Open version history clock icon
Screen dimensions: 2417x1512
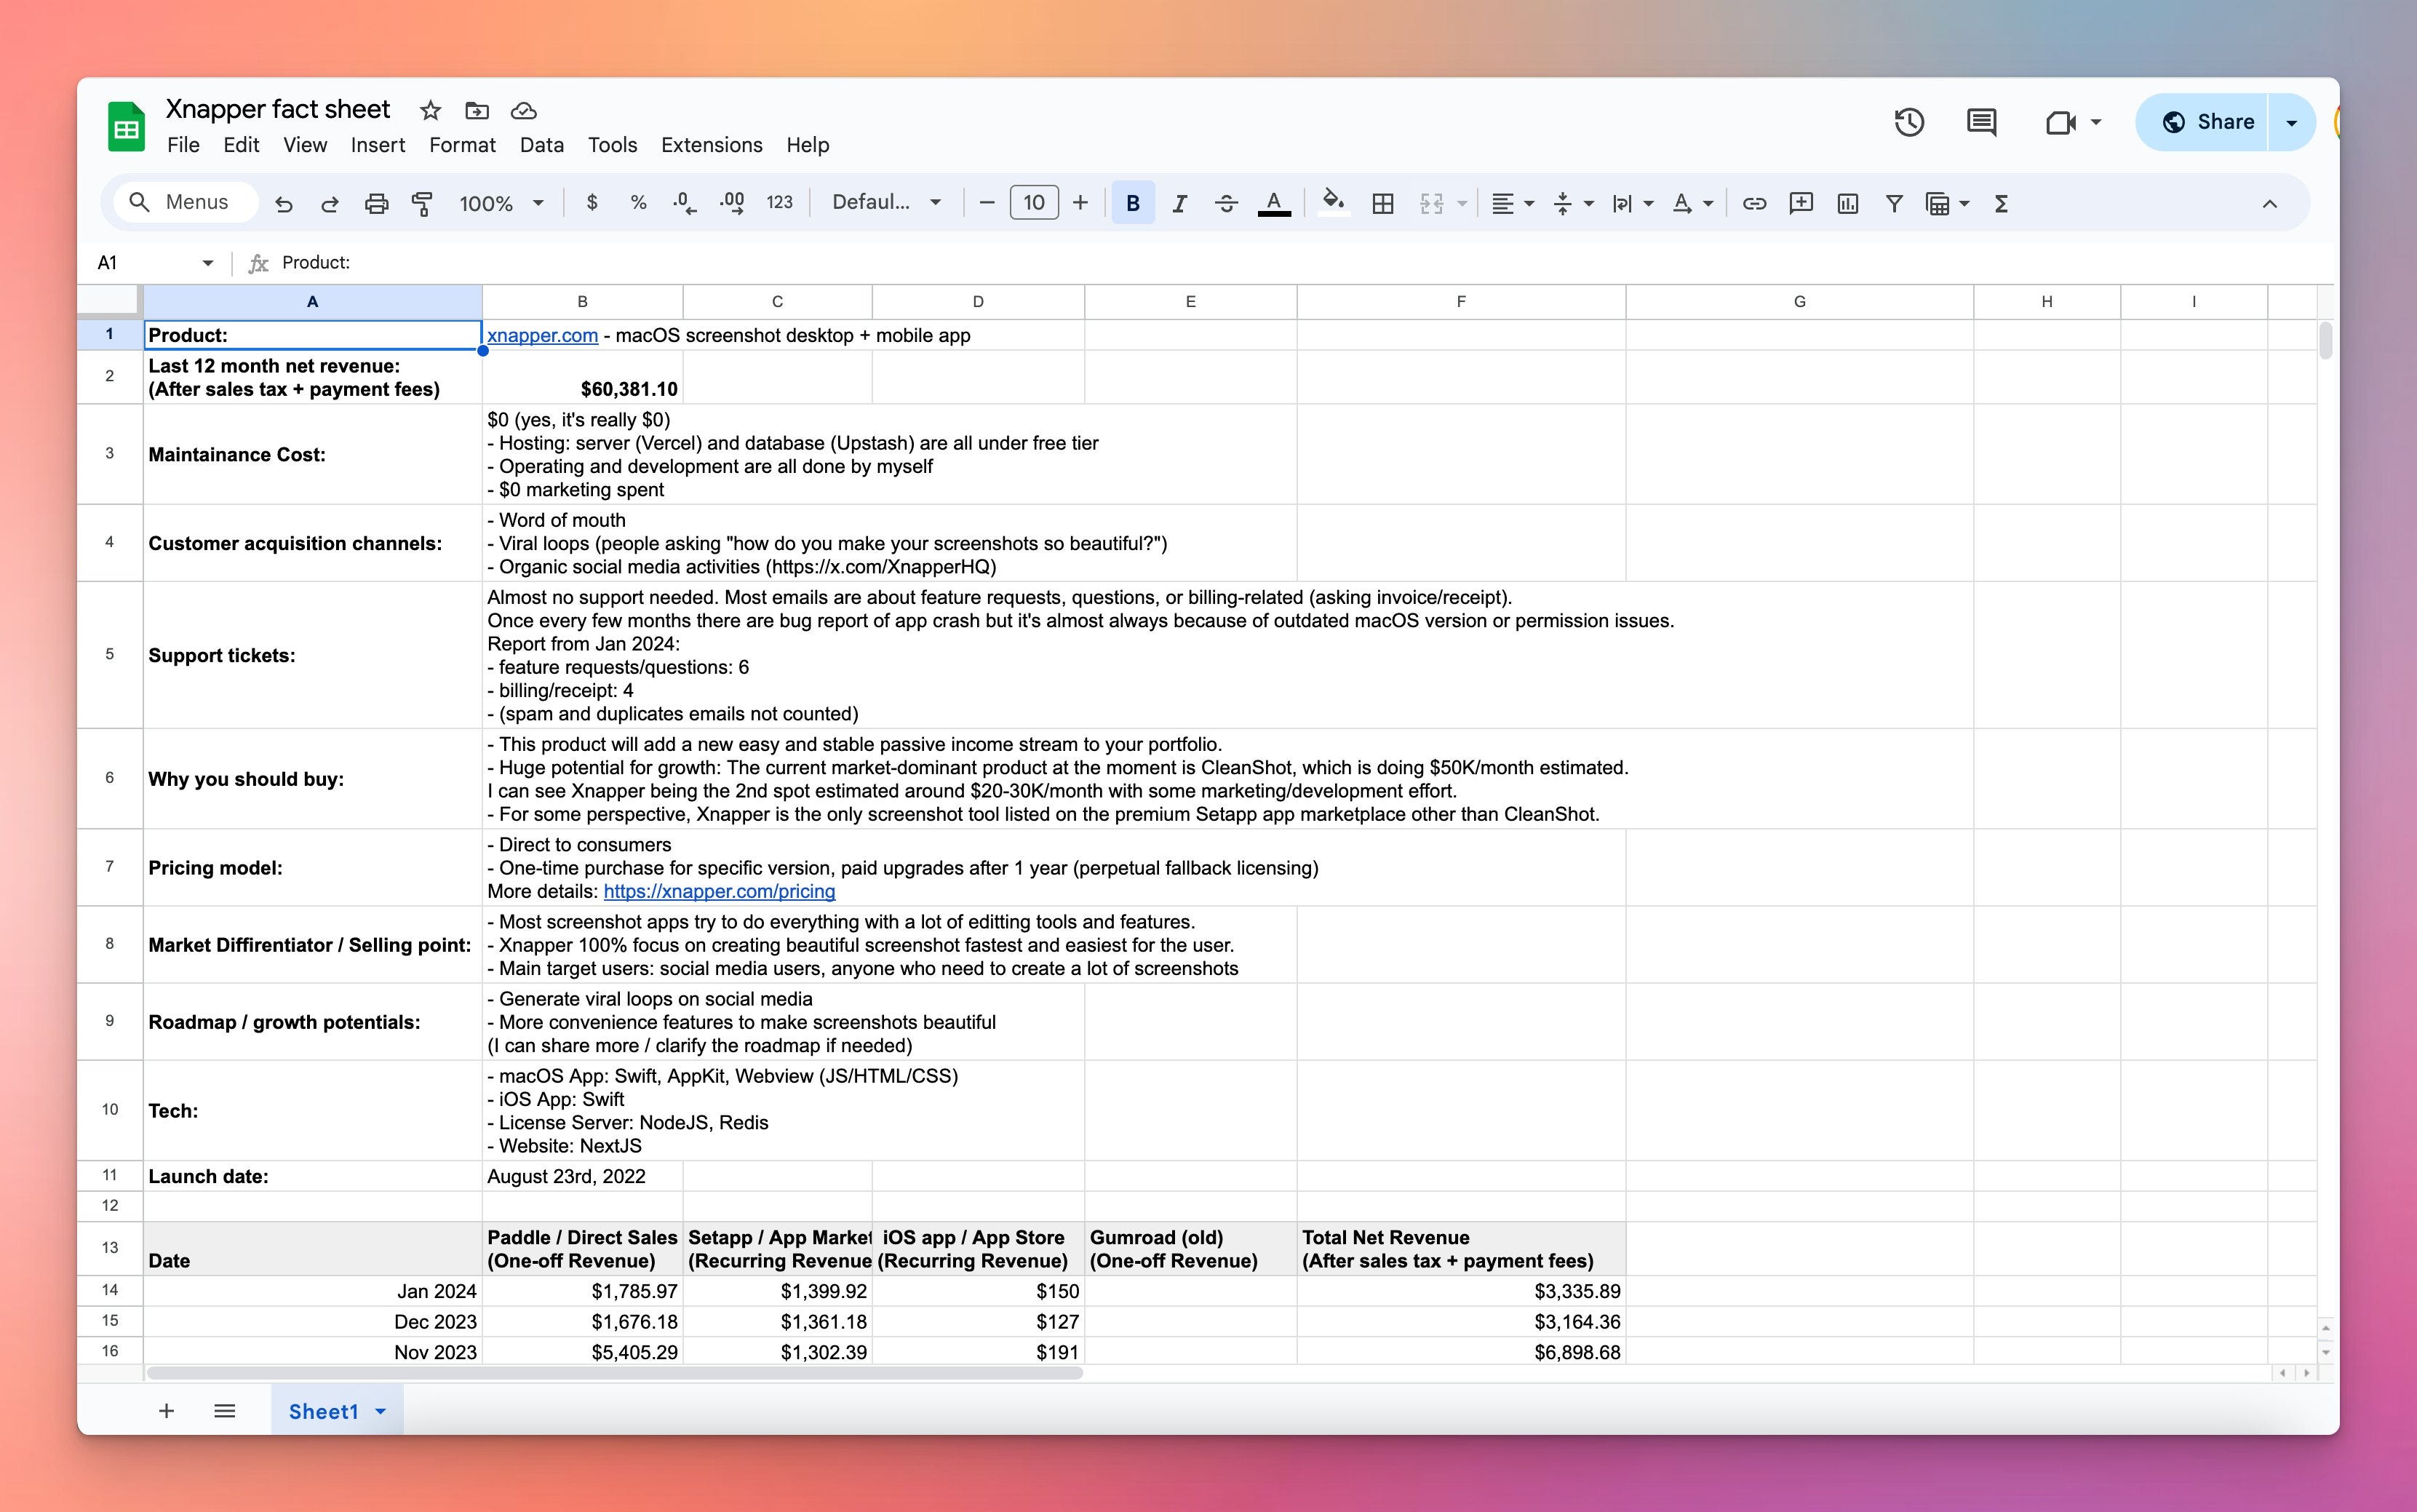[1909, 122]
